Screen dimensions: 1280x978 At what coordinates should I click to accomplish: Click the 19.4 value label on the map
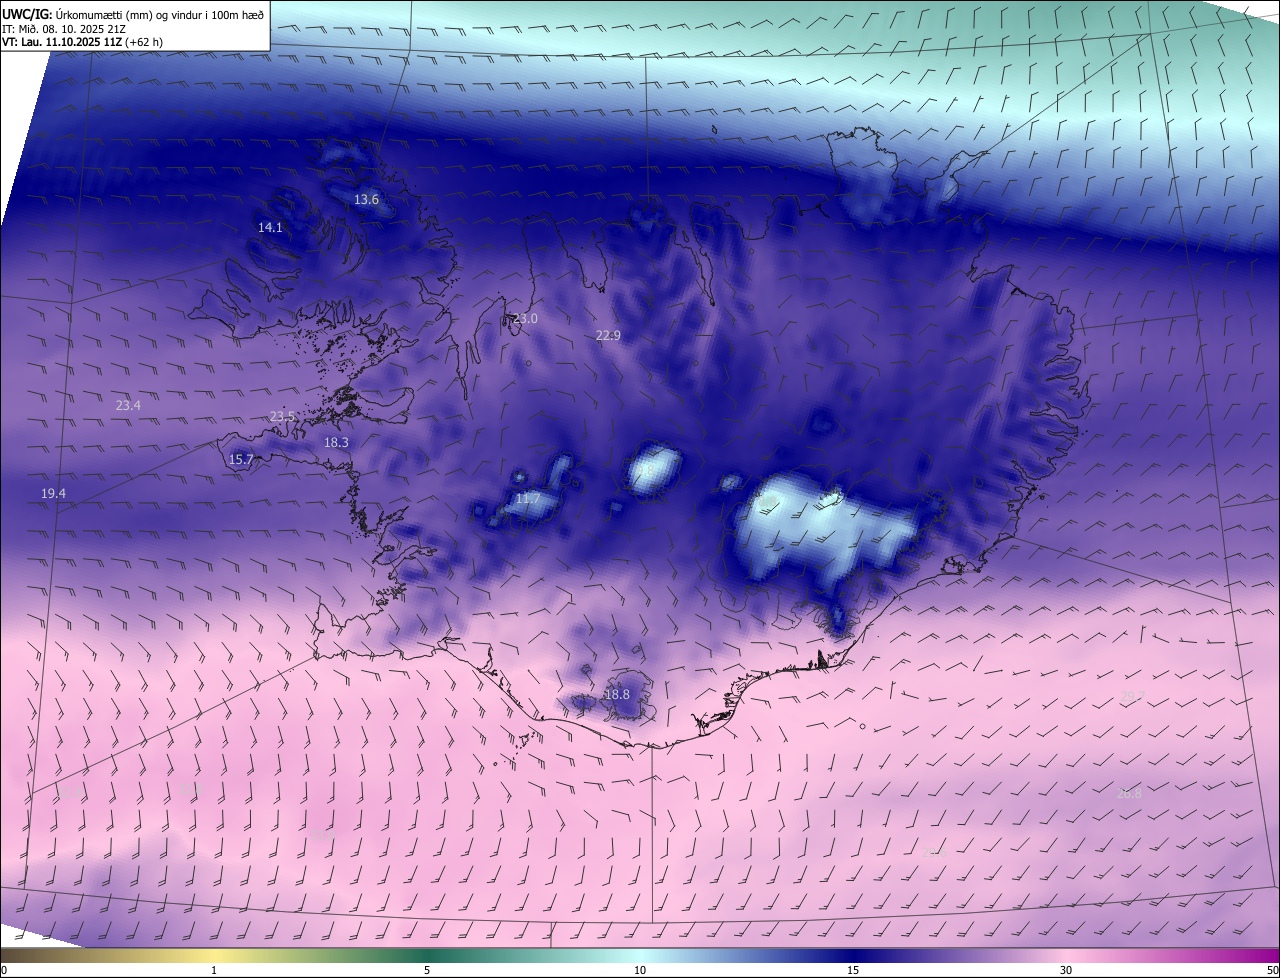(x=53, y=493)
